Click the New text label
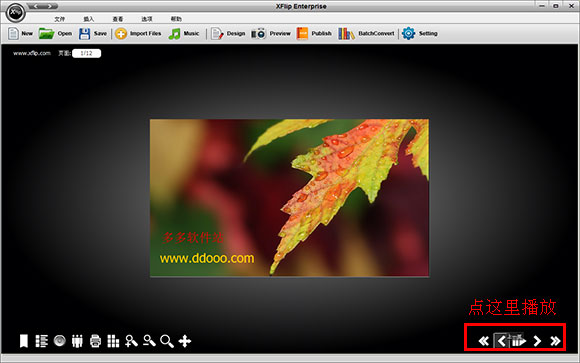580x363 pixels. click(27, 34)
